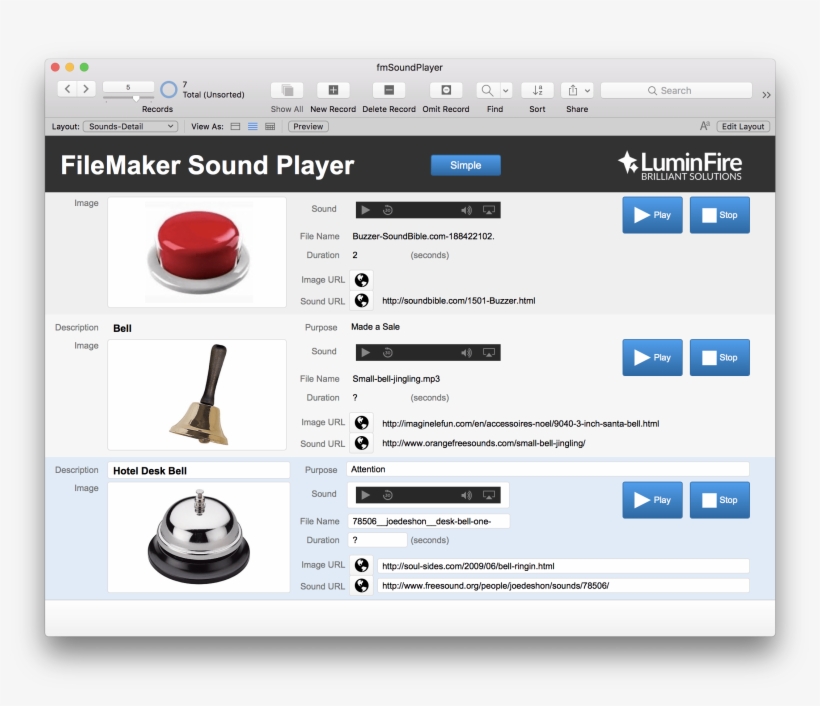
Task: Switch to Table view
Action: click(270, 127)
